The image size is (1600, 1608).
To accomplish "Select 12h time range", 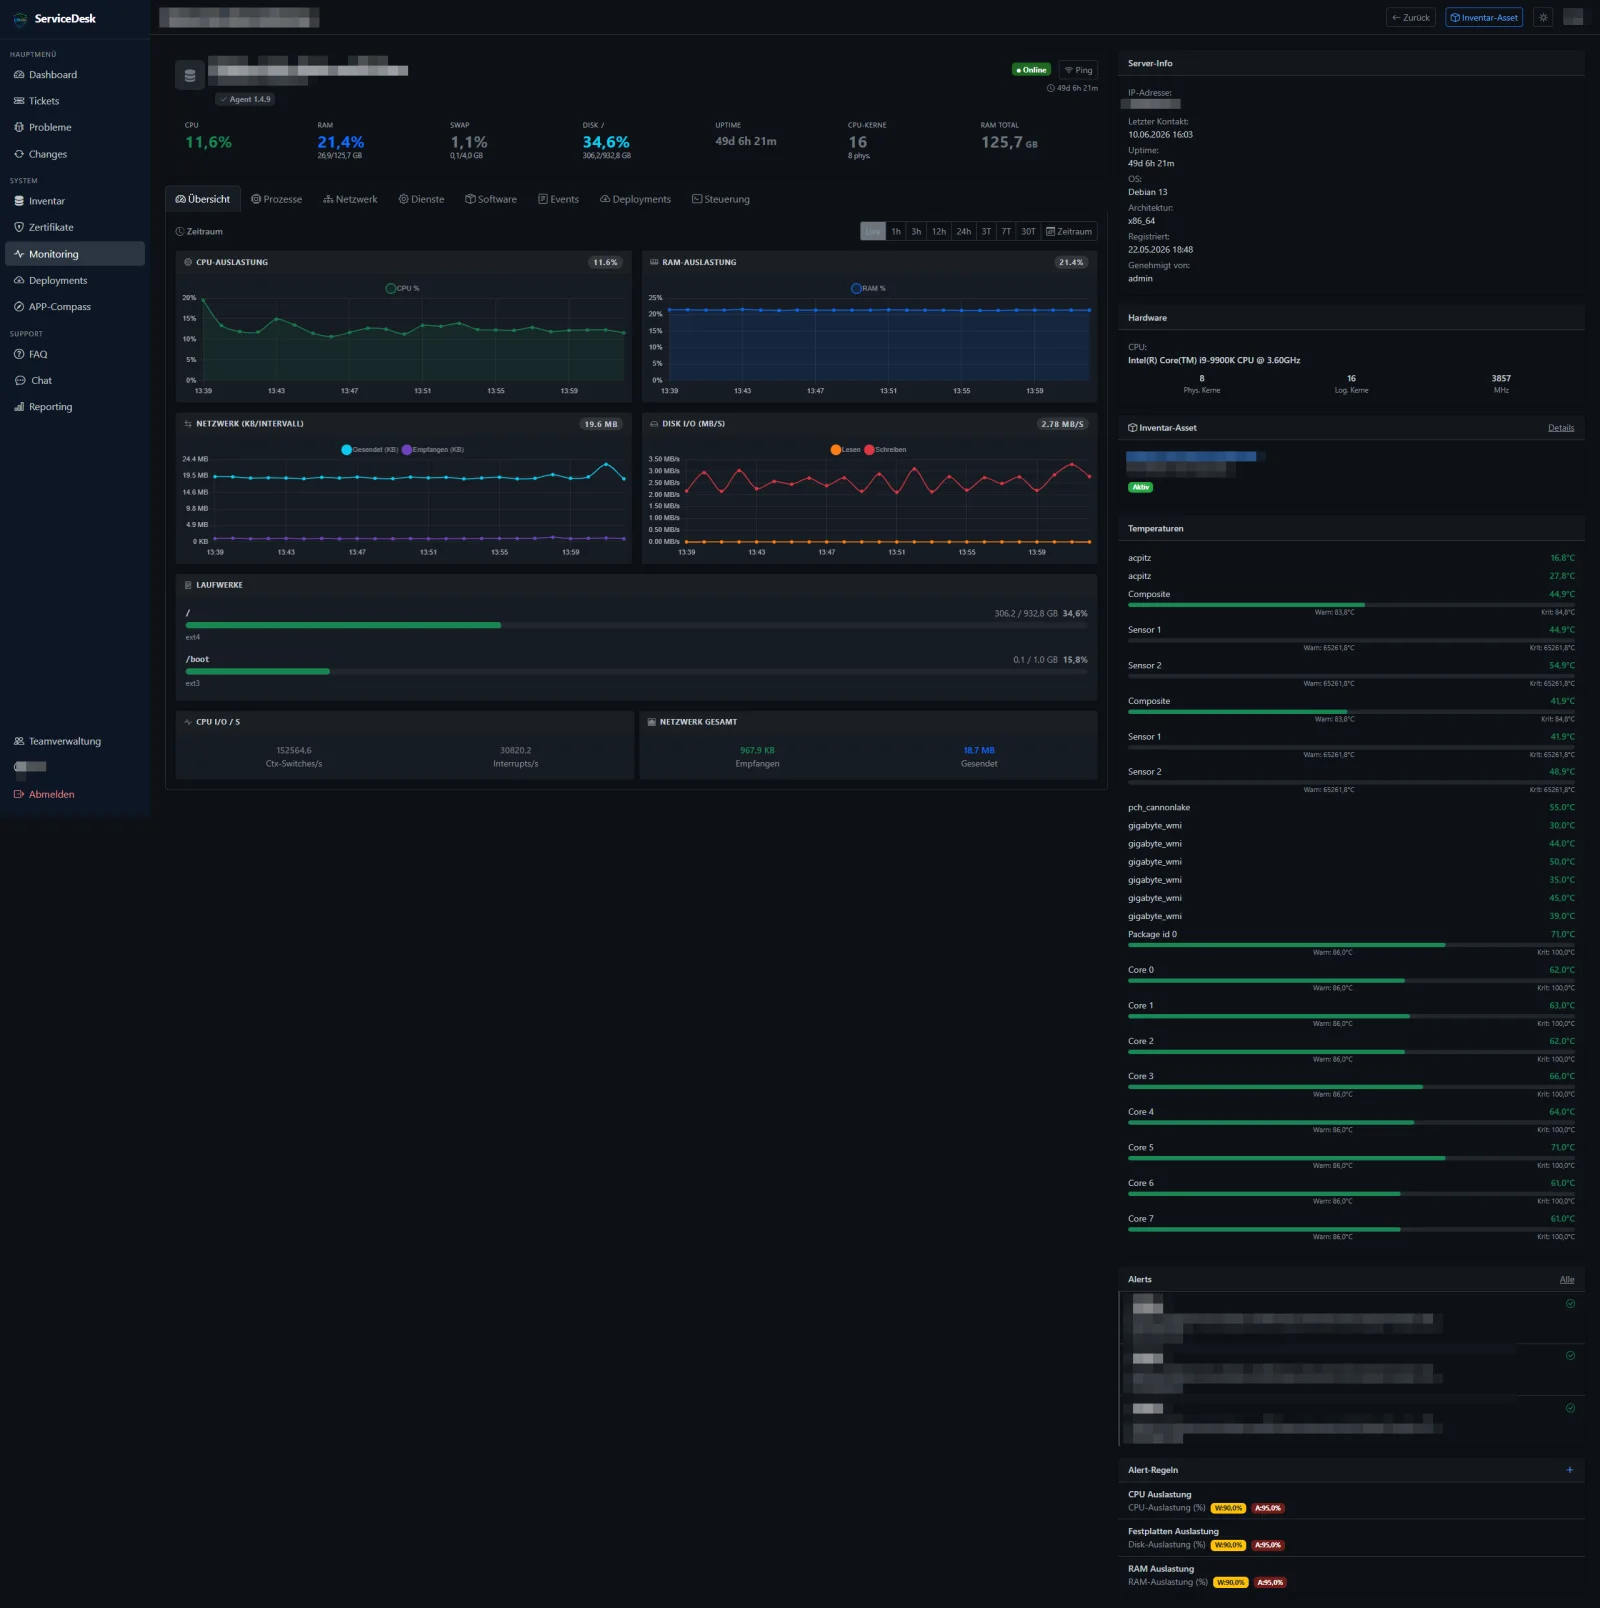I will (939, 231).
